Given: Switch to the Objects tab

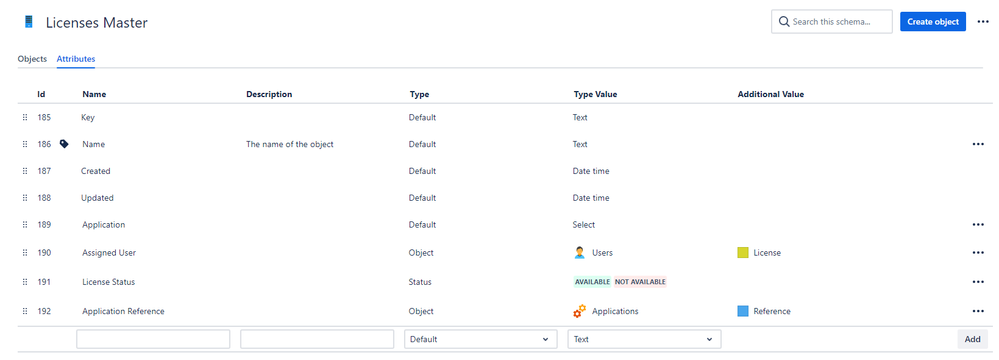Looking at the screenshot, I should coord(32,59).
